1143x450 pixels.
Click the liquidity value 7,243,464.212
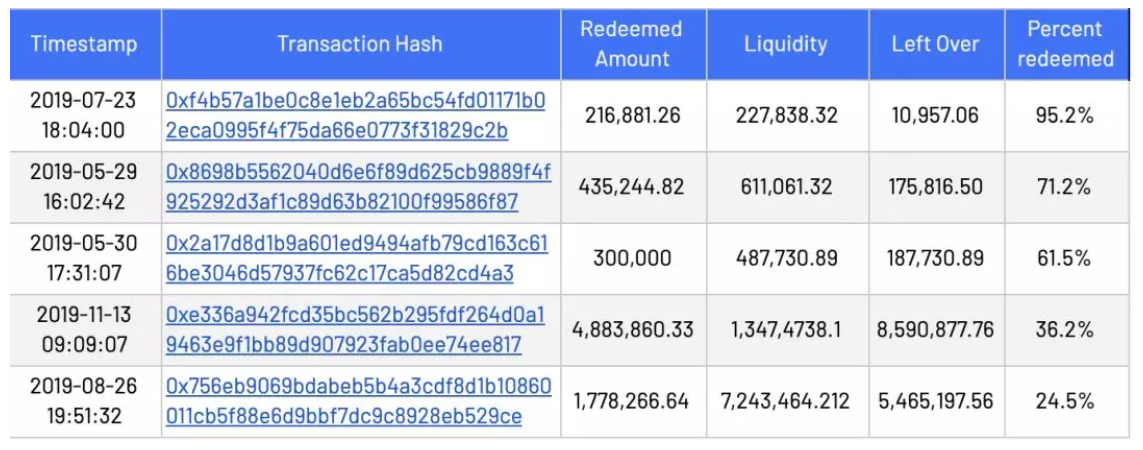pyautogui.click(x=786, y=400)
